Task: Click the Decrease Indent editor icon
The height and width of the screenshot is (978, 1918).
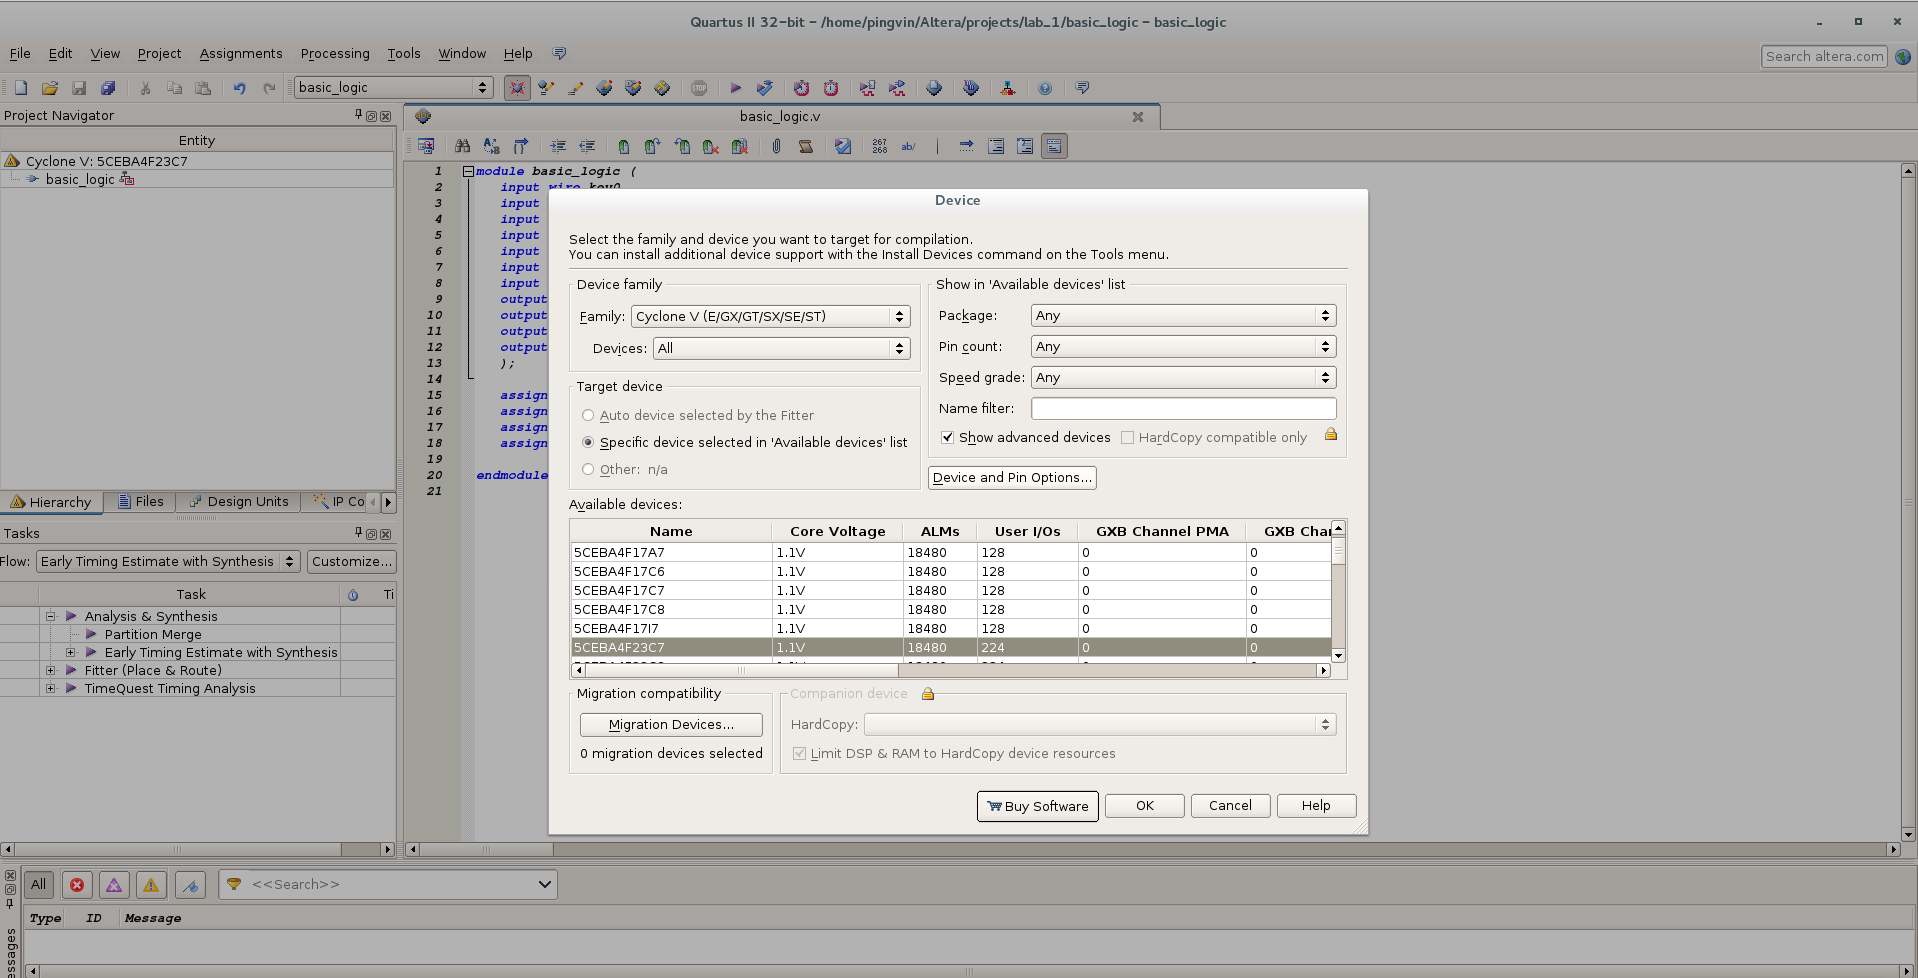Action: point(587,146)
